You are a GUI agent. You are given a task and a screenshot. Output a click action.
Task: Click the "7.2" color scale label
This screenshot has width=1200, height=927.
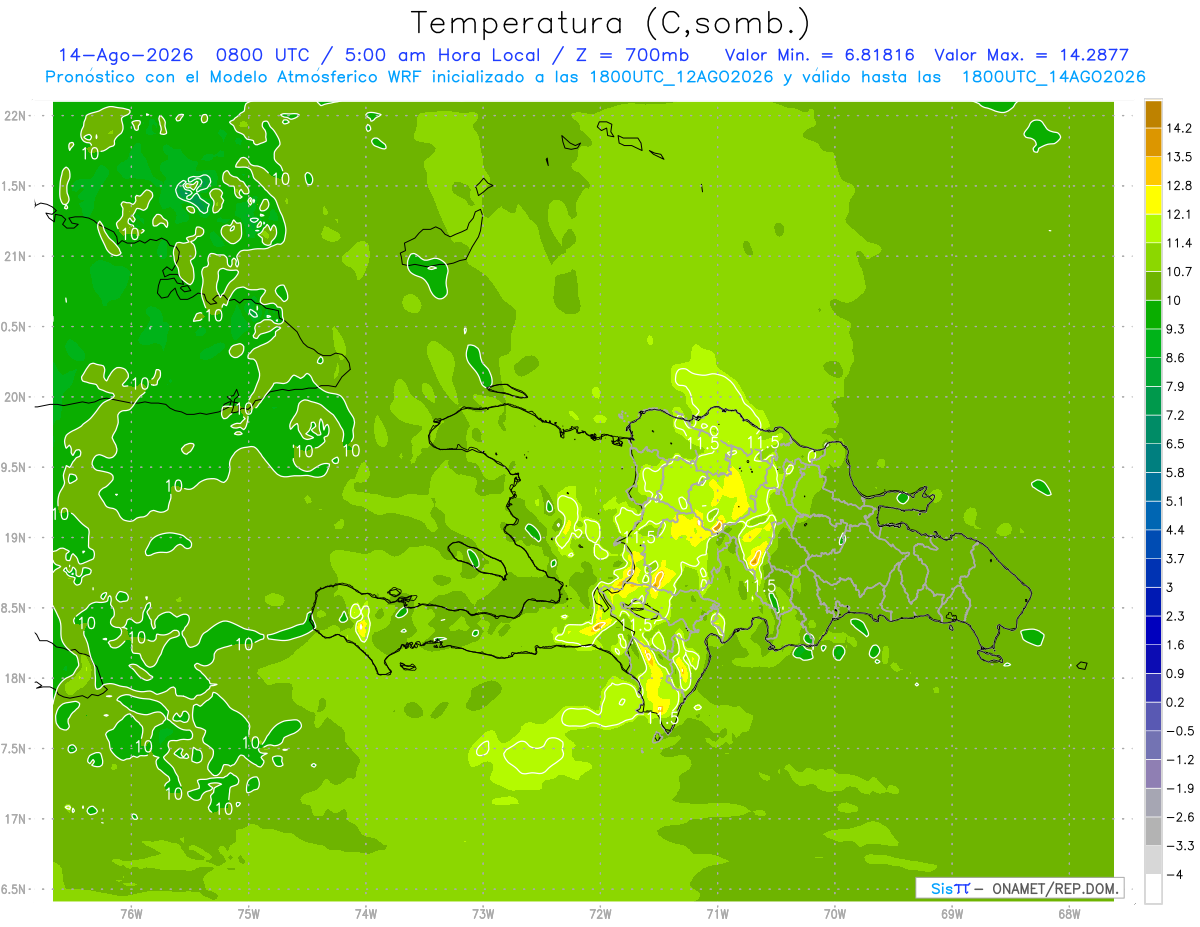point(1174,415)
